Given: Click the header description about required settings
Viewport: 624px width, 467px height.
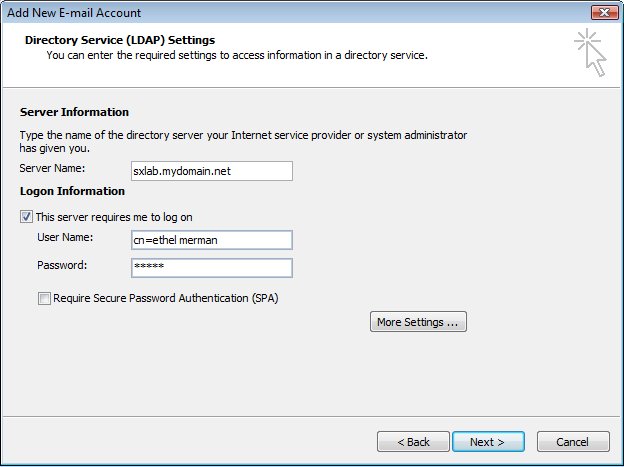Looking at the screenshot, I should [237, 55].
